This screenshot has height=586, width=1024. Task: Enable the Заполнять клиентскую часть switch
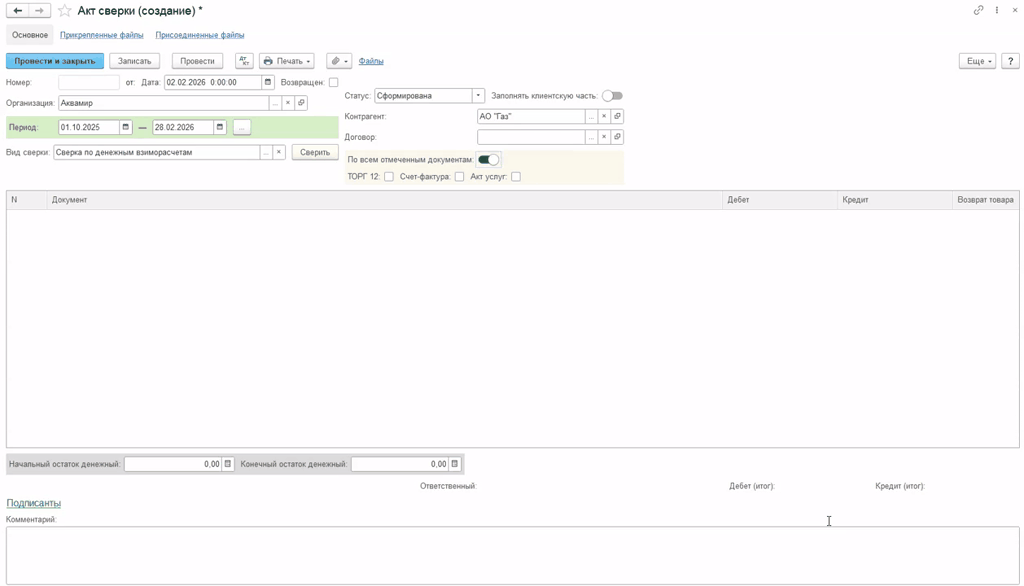pos(612,96)
